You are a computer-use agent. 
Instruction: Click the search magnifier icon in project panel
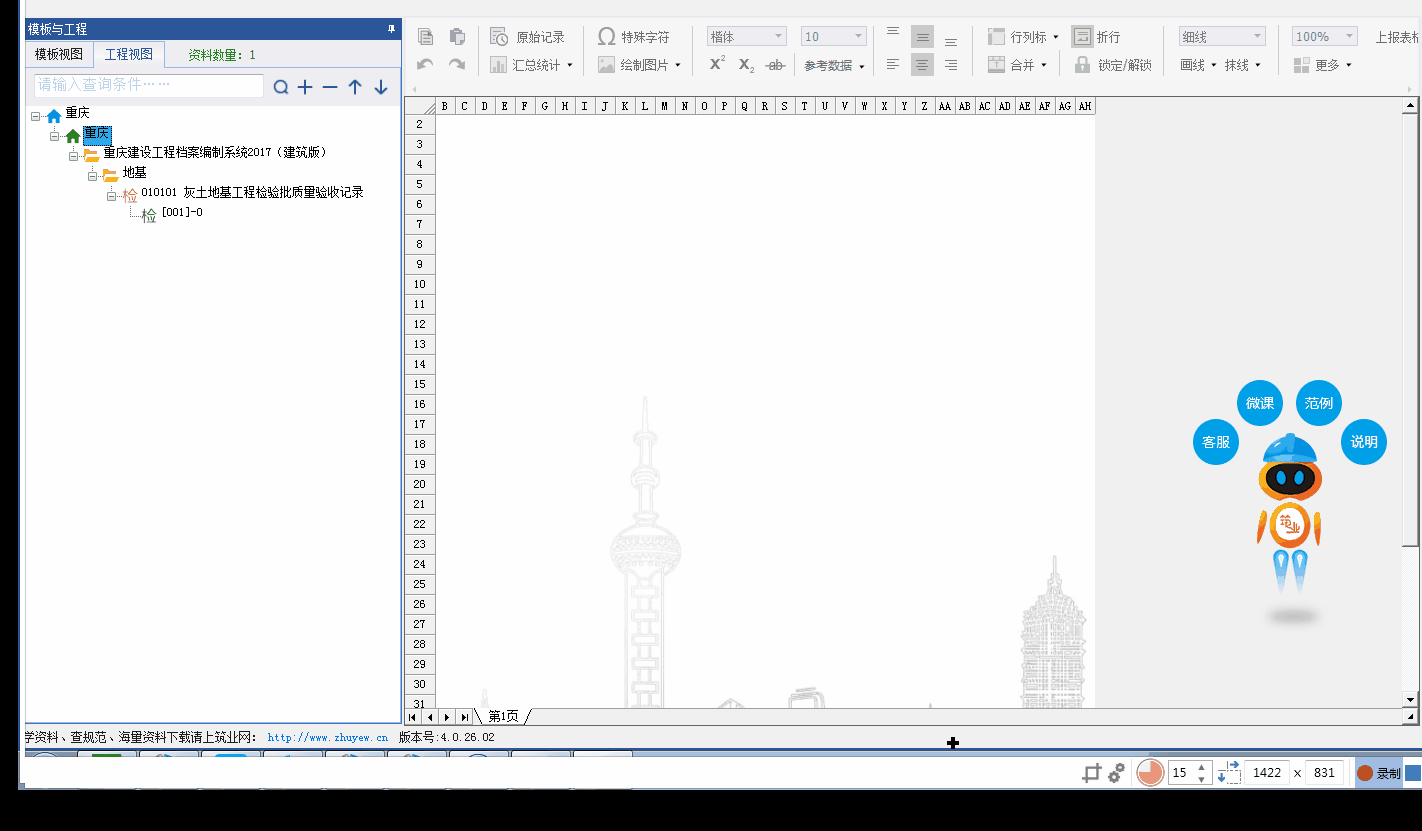point(281,87)
